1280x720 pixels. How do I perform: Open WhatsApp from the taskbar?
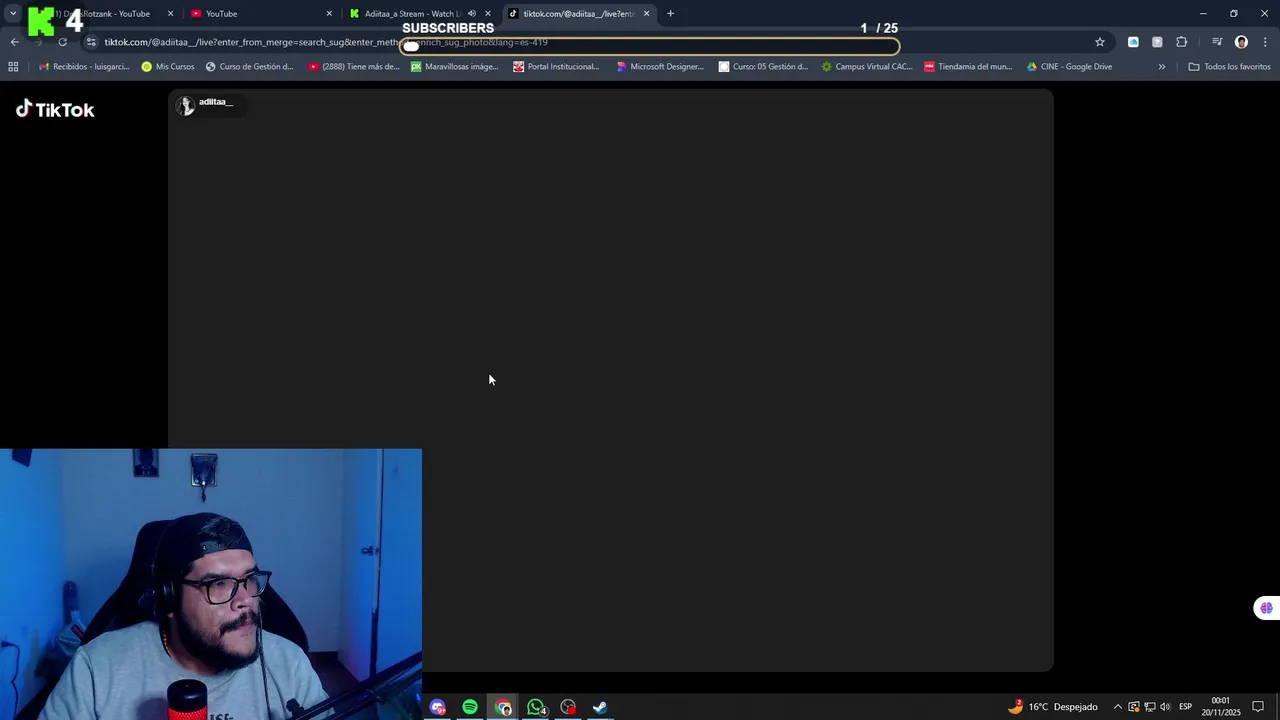[x=536, y=707]
